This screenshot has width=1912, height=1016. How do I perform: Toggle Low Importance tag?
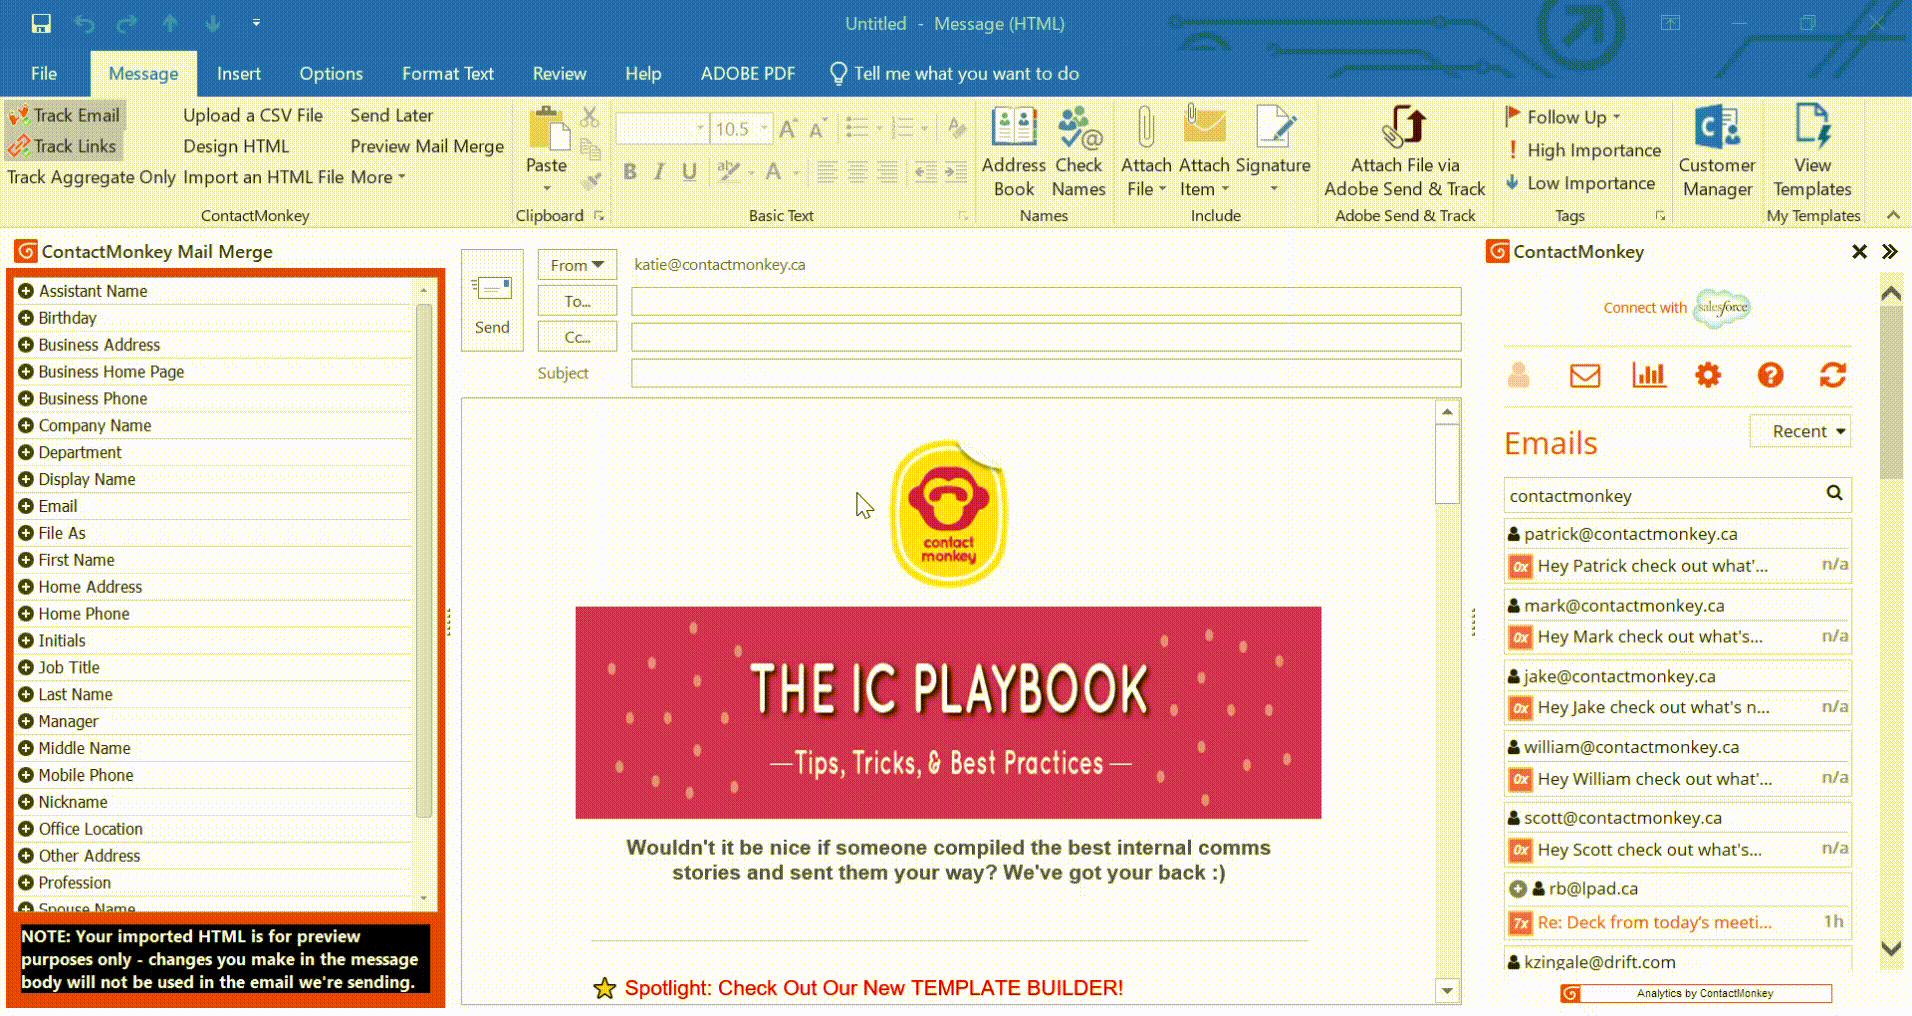click(x=1580, y=183)
